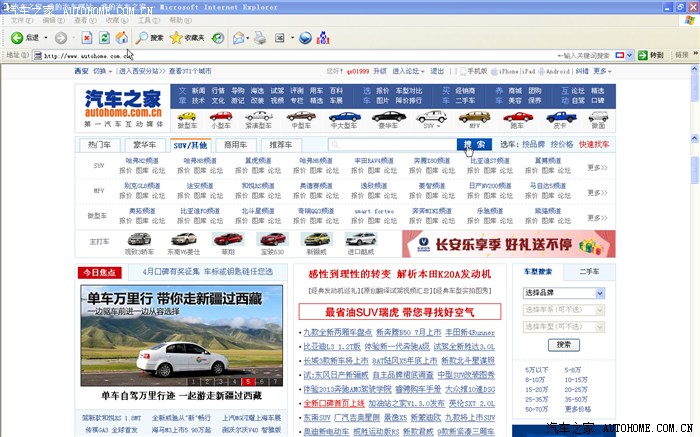Select slide number 5 on the banner carousel
The width and height of the screenshot is (700, 437).
[x=247, y=382]
